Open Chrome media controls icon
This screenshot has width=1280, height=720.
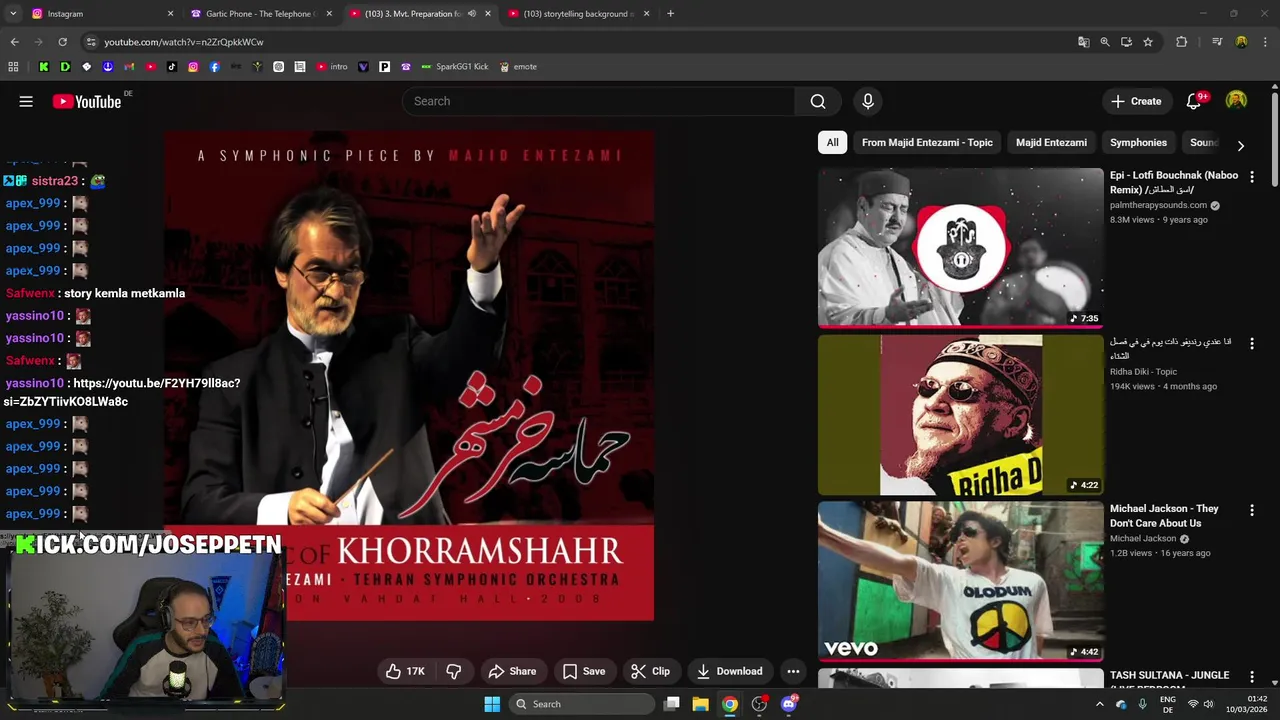[x=1217, y=42]
